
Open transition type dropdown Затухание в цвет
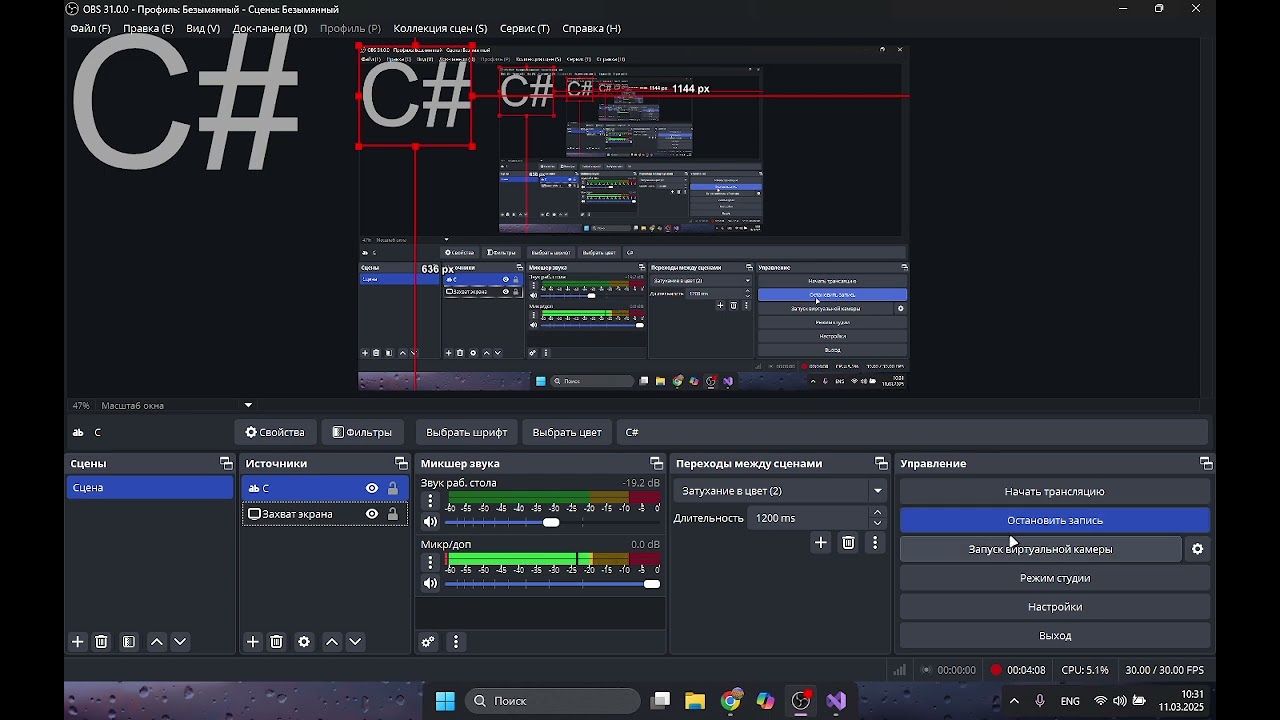[781, 491]
